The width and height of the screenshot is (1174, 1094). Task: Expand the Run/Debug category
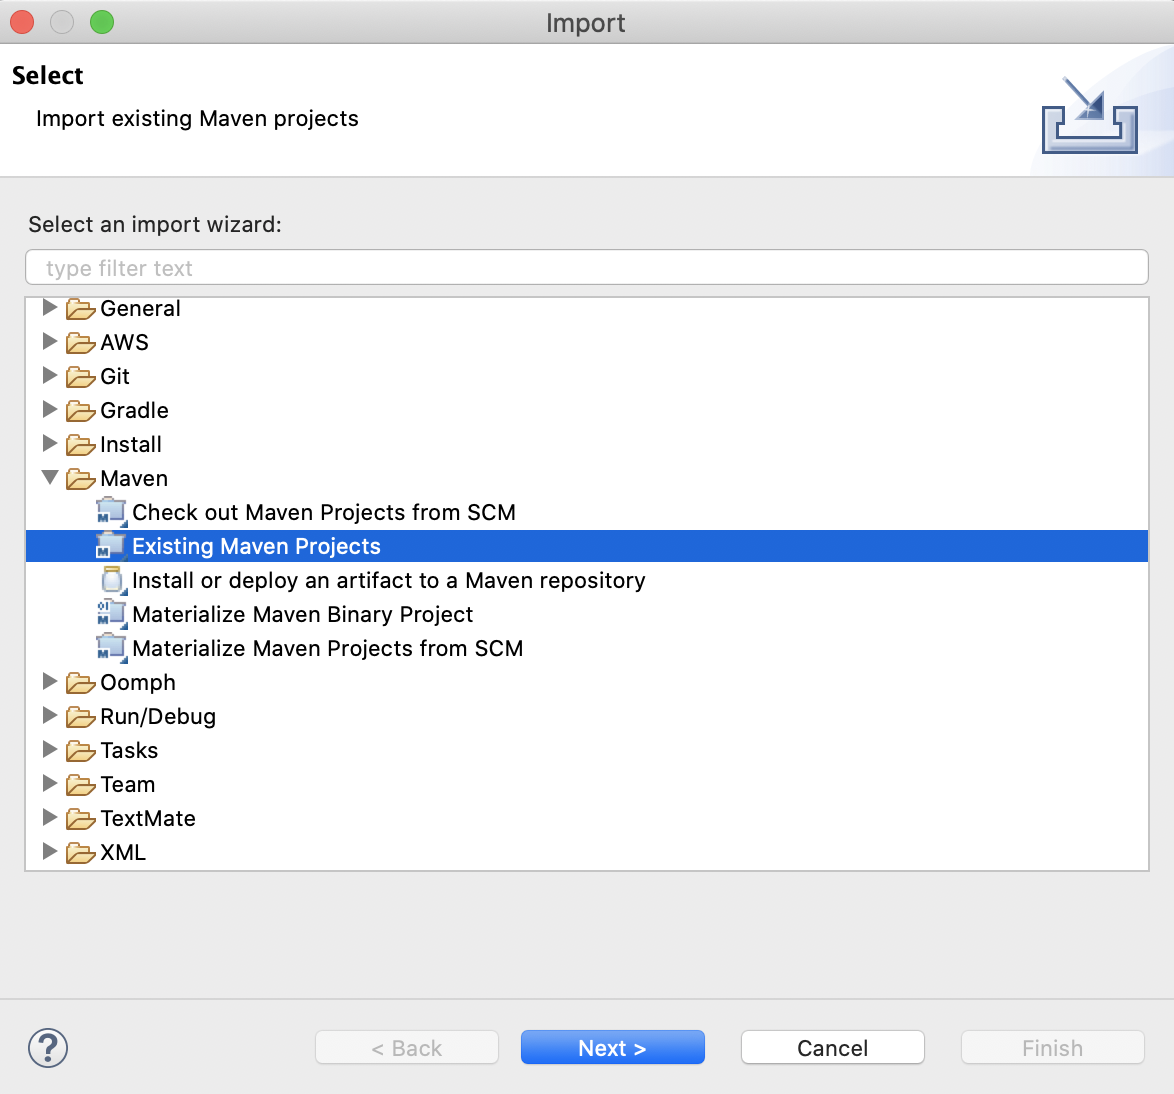(49, 715)
